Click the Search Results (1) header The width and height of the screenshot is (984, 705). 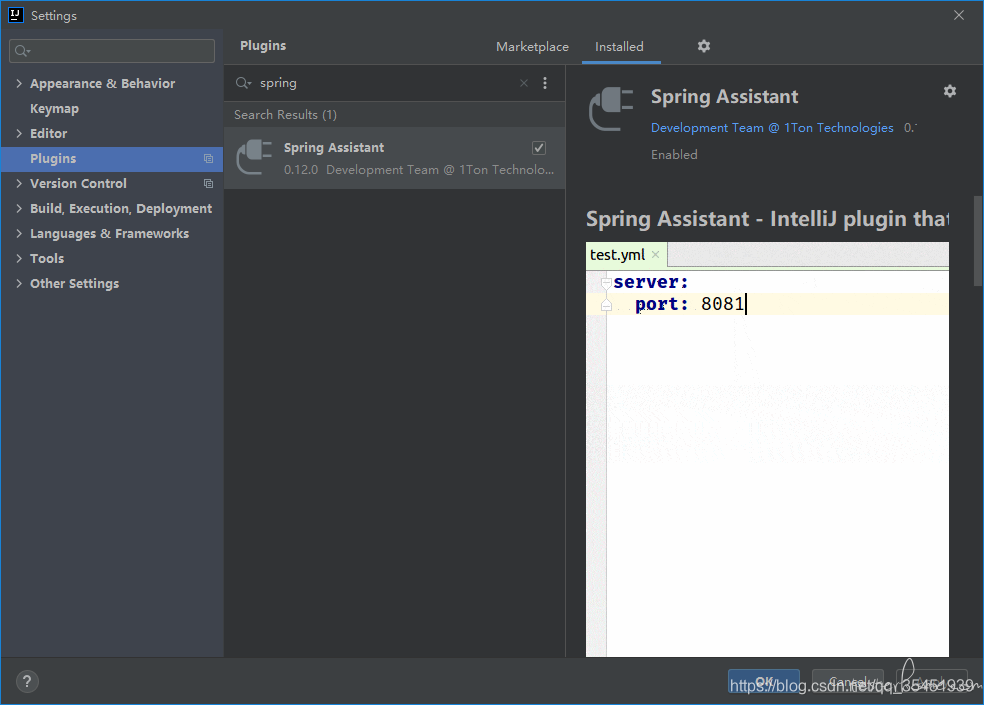tap(286, 115)
